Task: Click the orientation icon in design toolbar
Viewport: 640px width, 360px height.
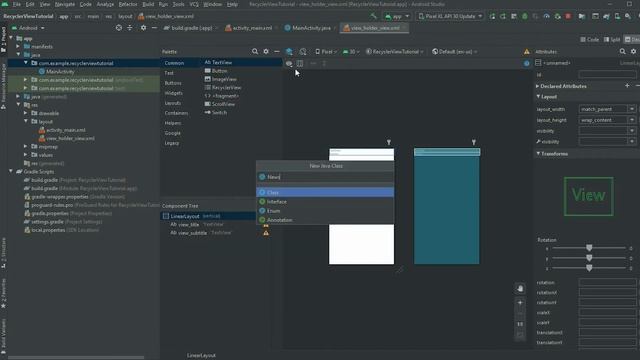Action: (x=303, y=52)
